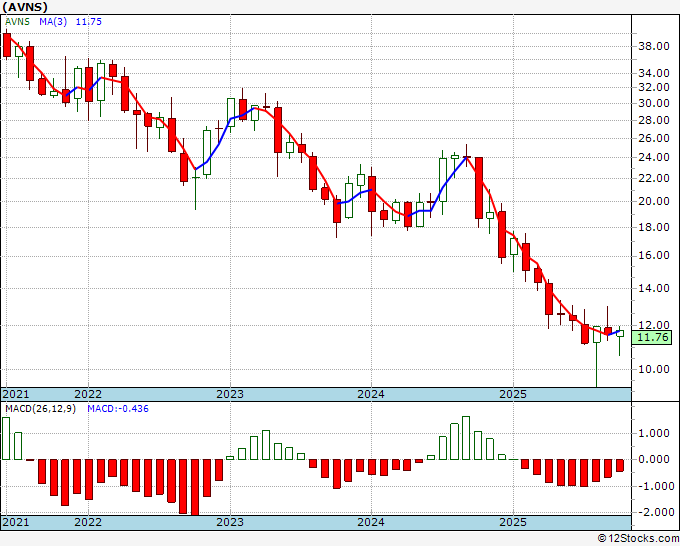Image resolution: width=680 pixels, height=546 pixels.
Task: Click the -2.000 MACD axis label
Action: tap(654, 512)
